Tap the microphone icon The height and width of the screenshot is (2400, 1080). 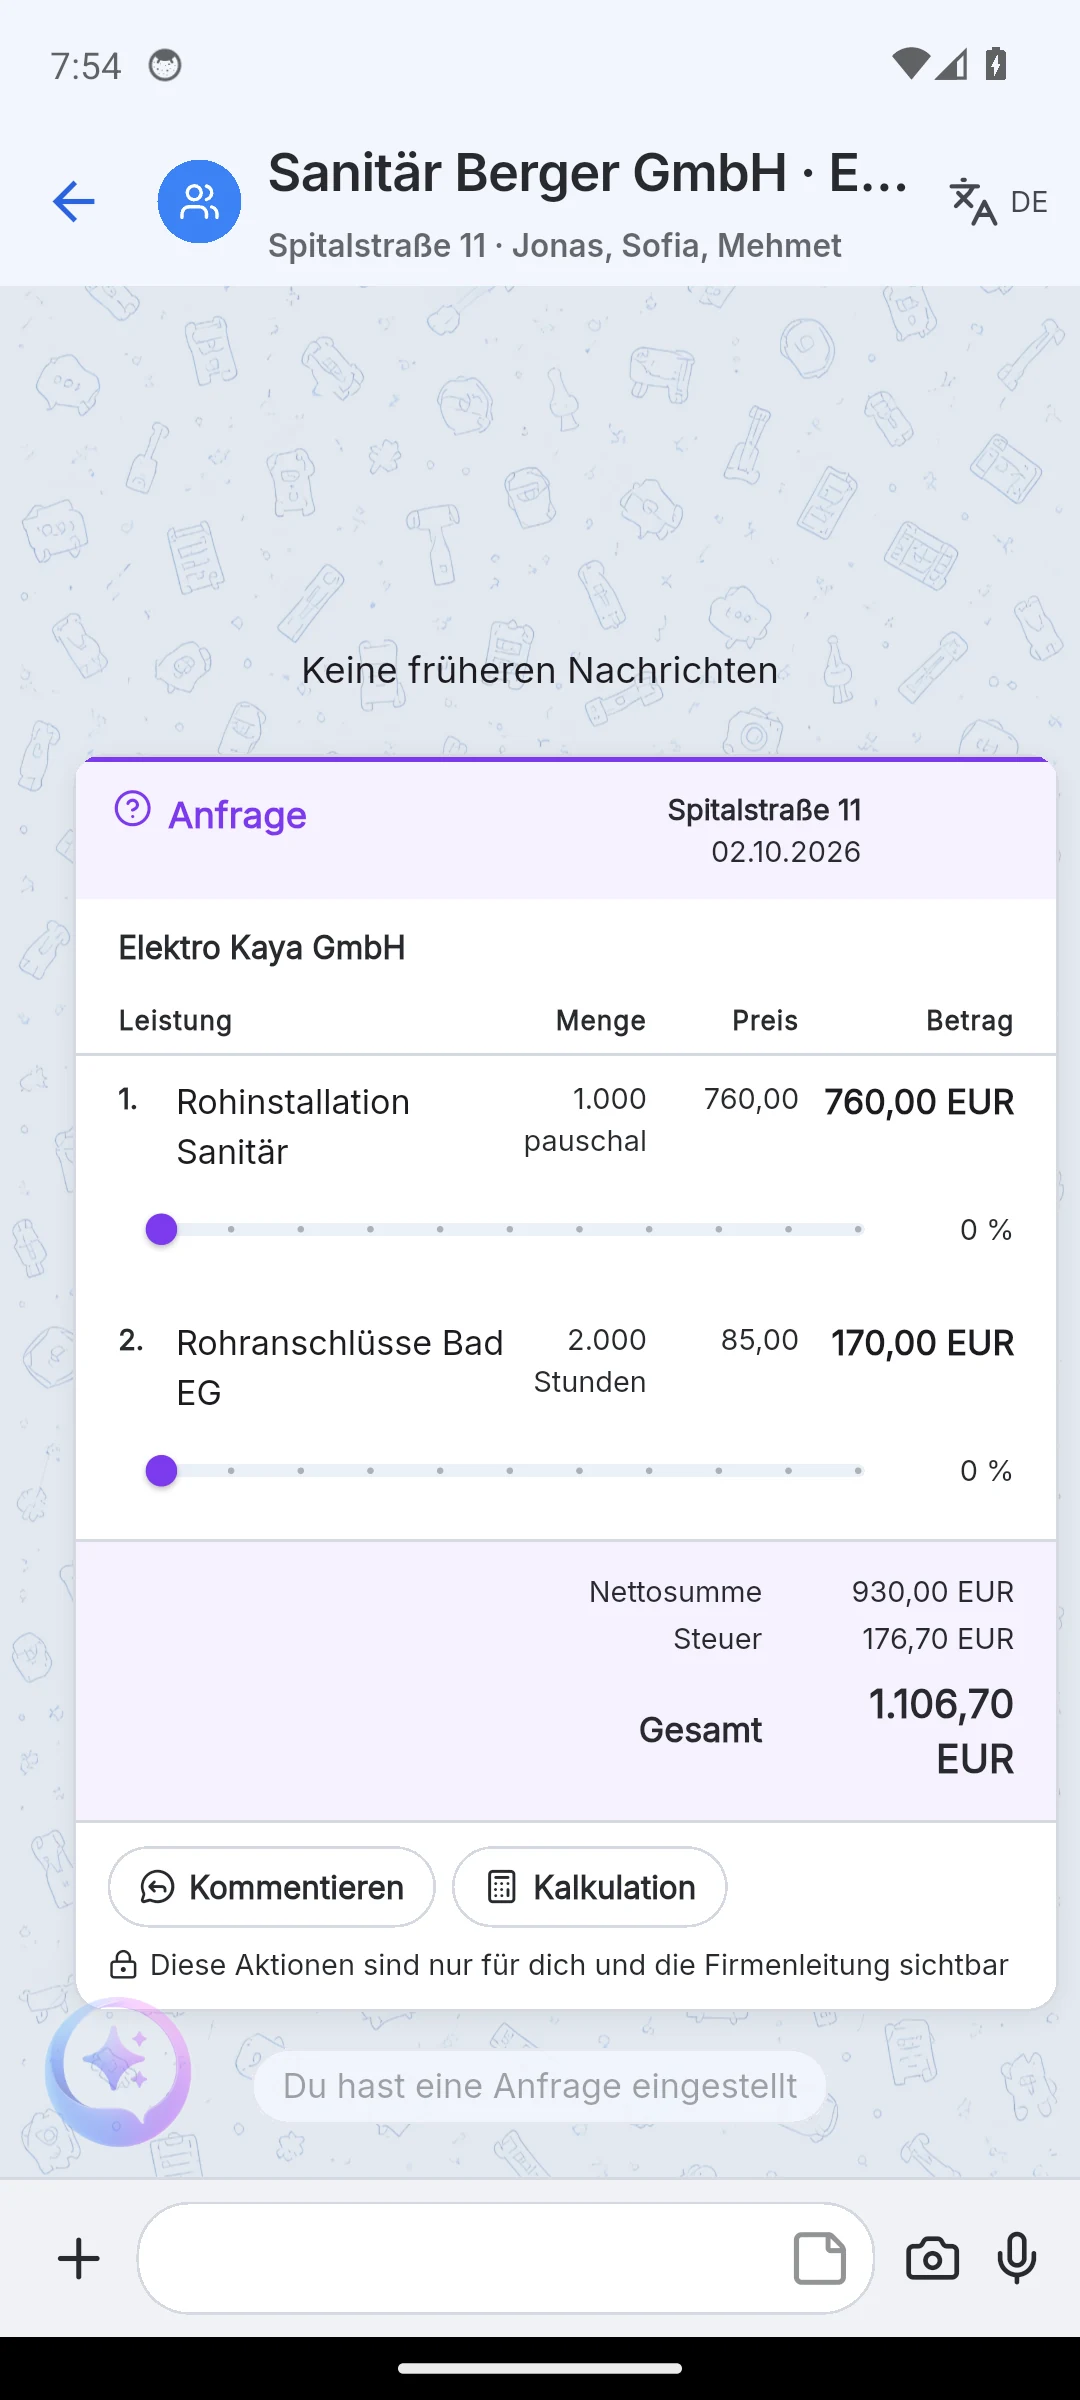point(1017,2259)
